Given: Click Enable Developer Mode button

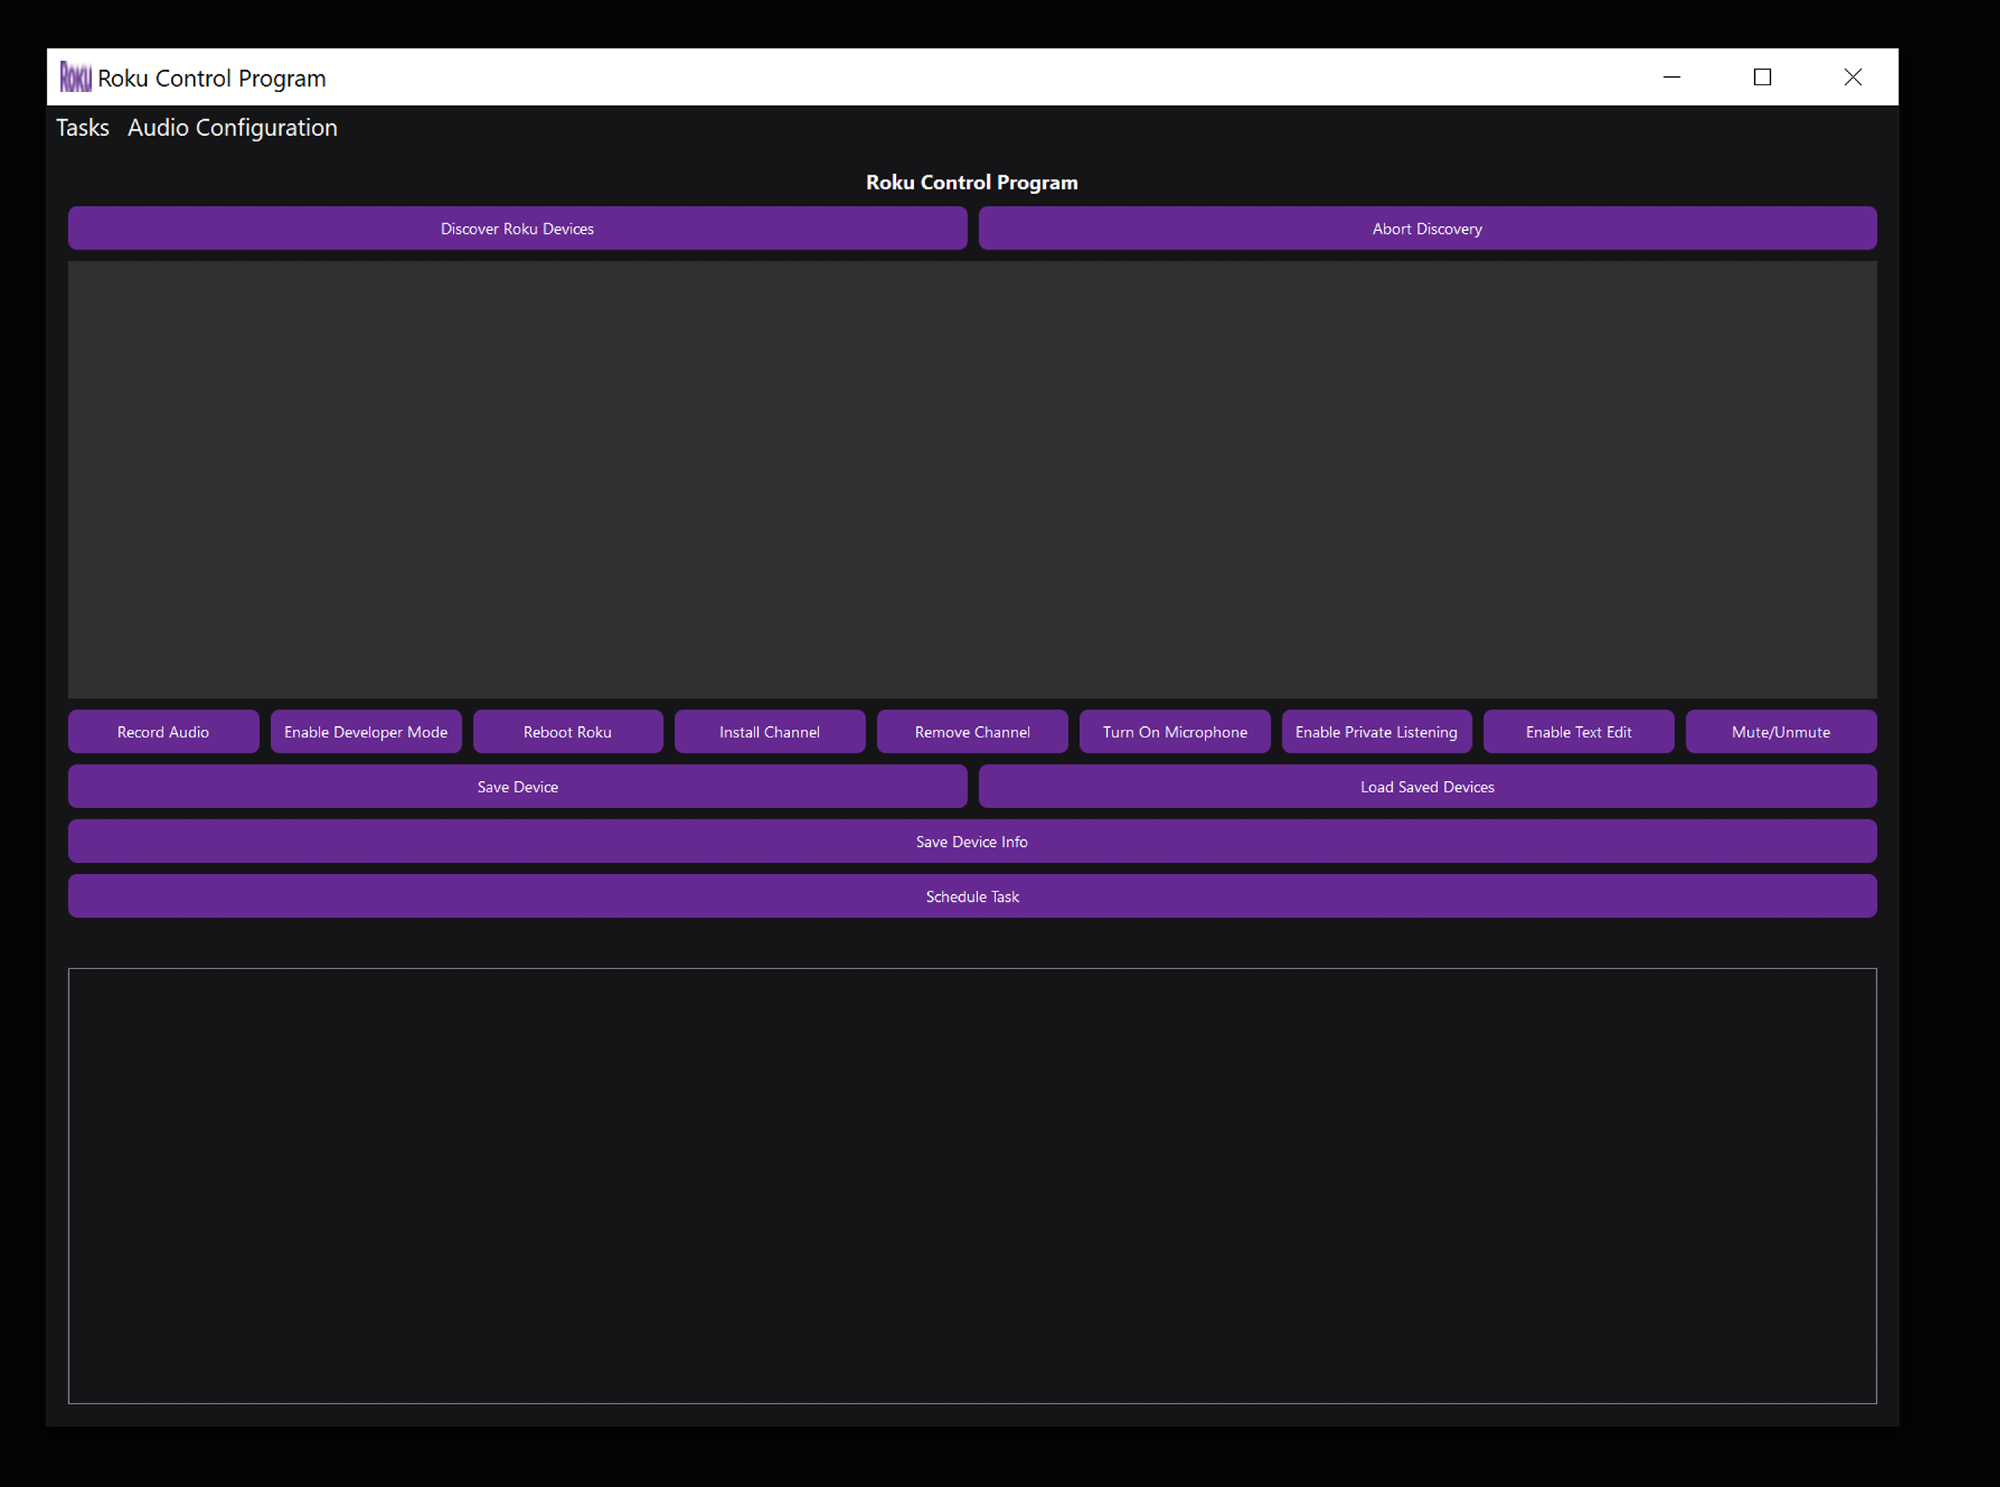Looking at the screenshot, I should pyautogui.click(x=366, y=732).
